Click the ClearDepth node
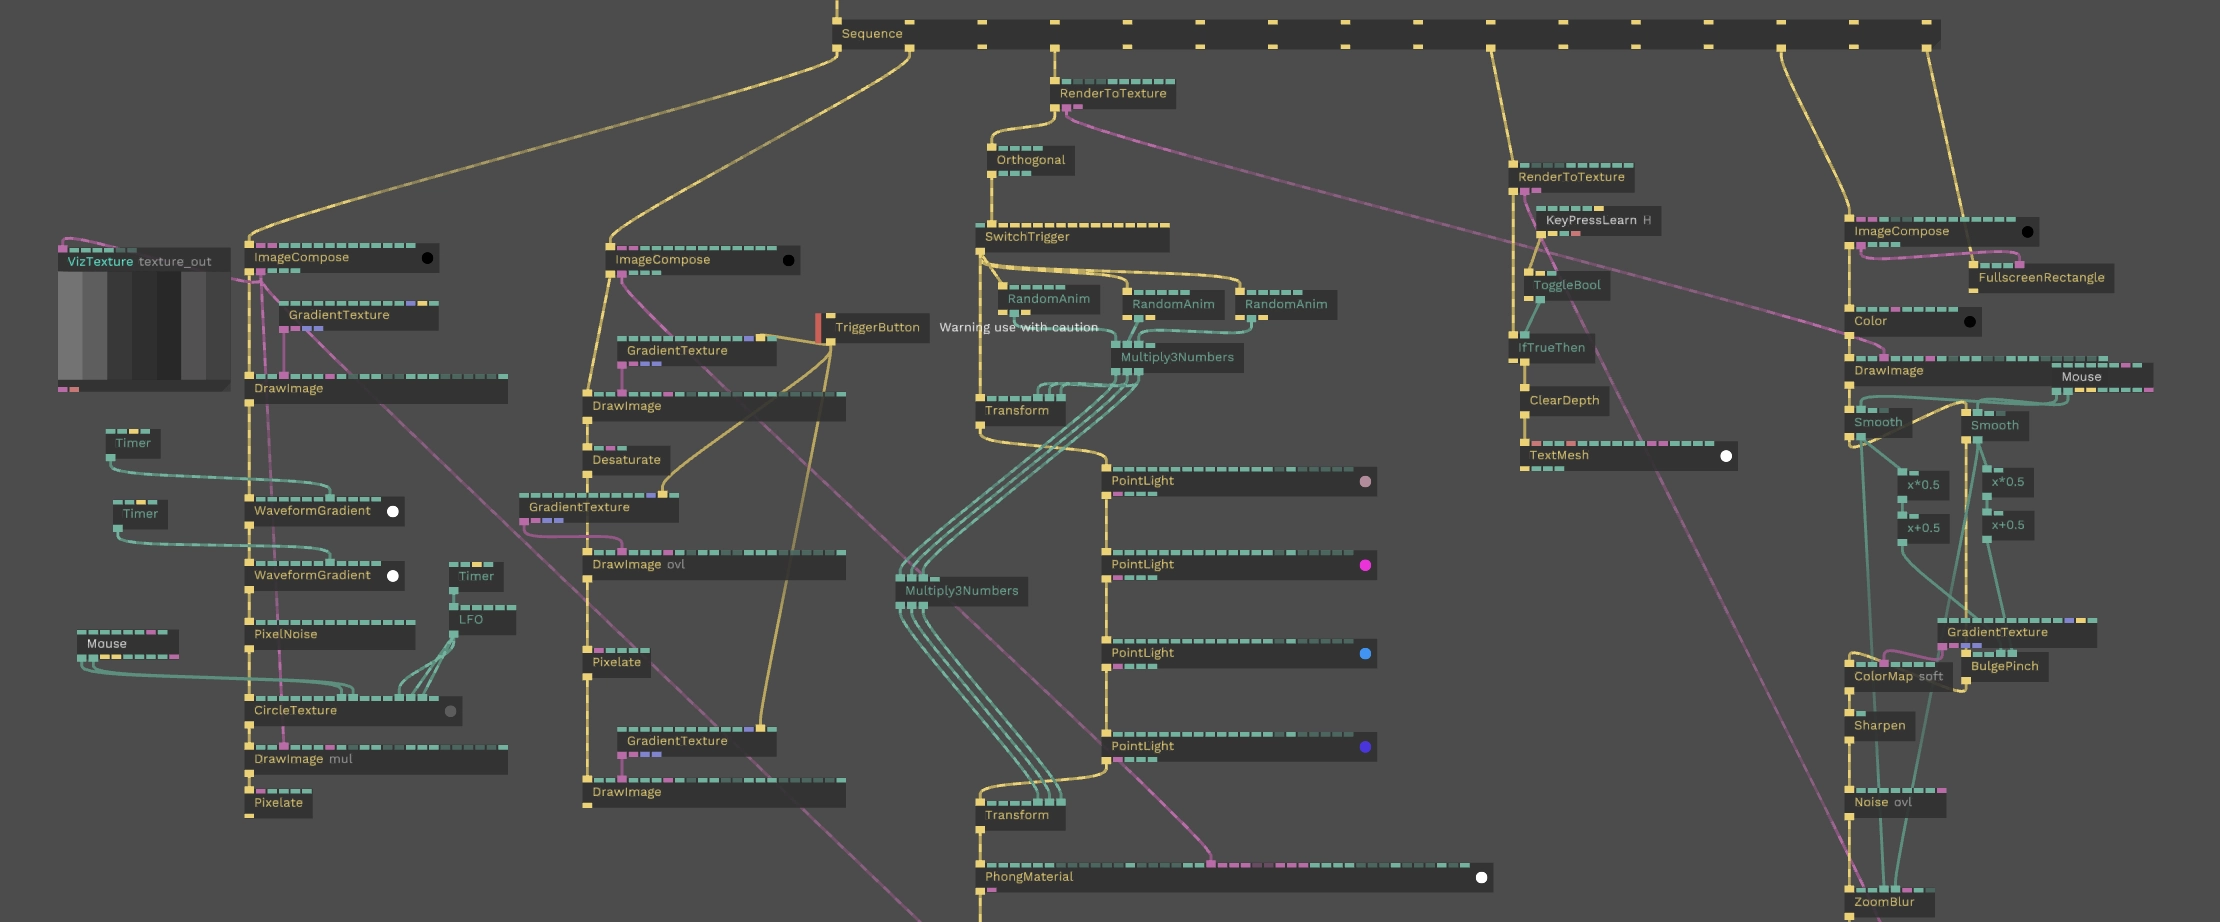Viewport: 2220px width, 922px height. click(1563, 401)
